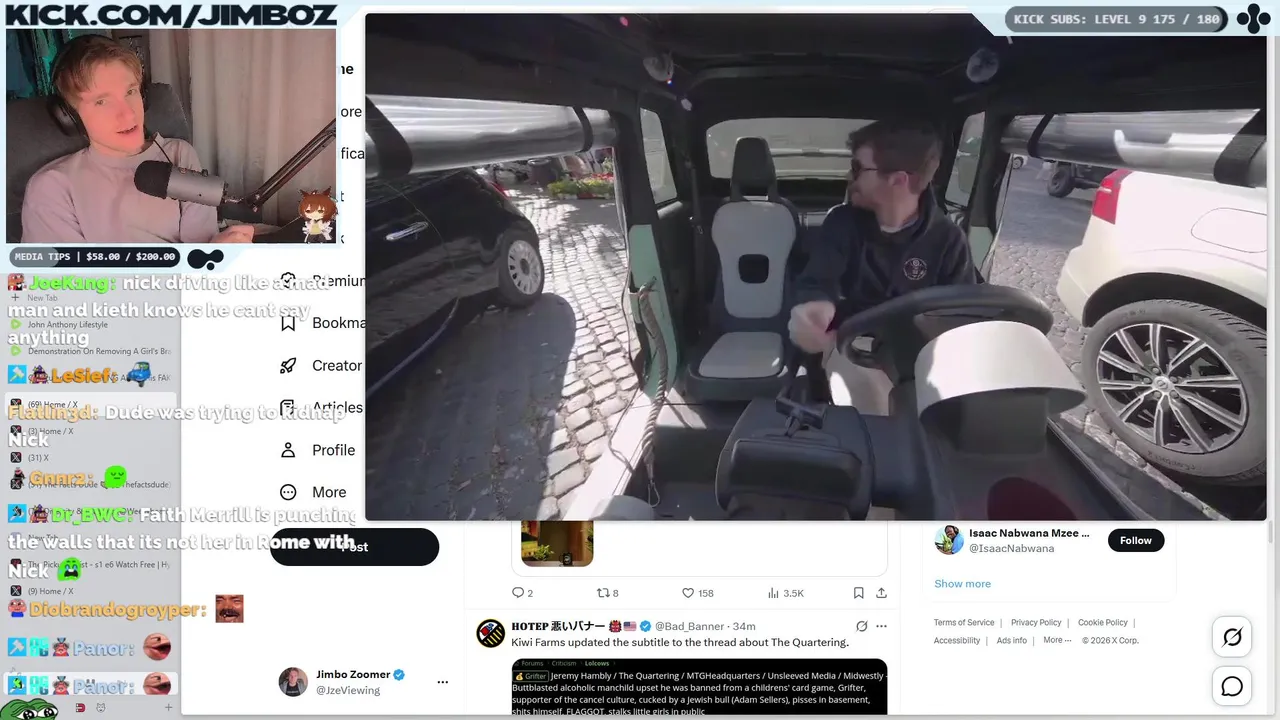Click the small video thumbnail in post
This screenshot has height=720, width=1280.
click(557, 543)
